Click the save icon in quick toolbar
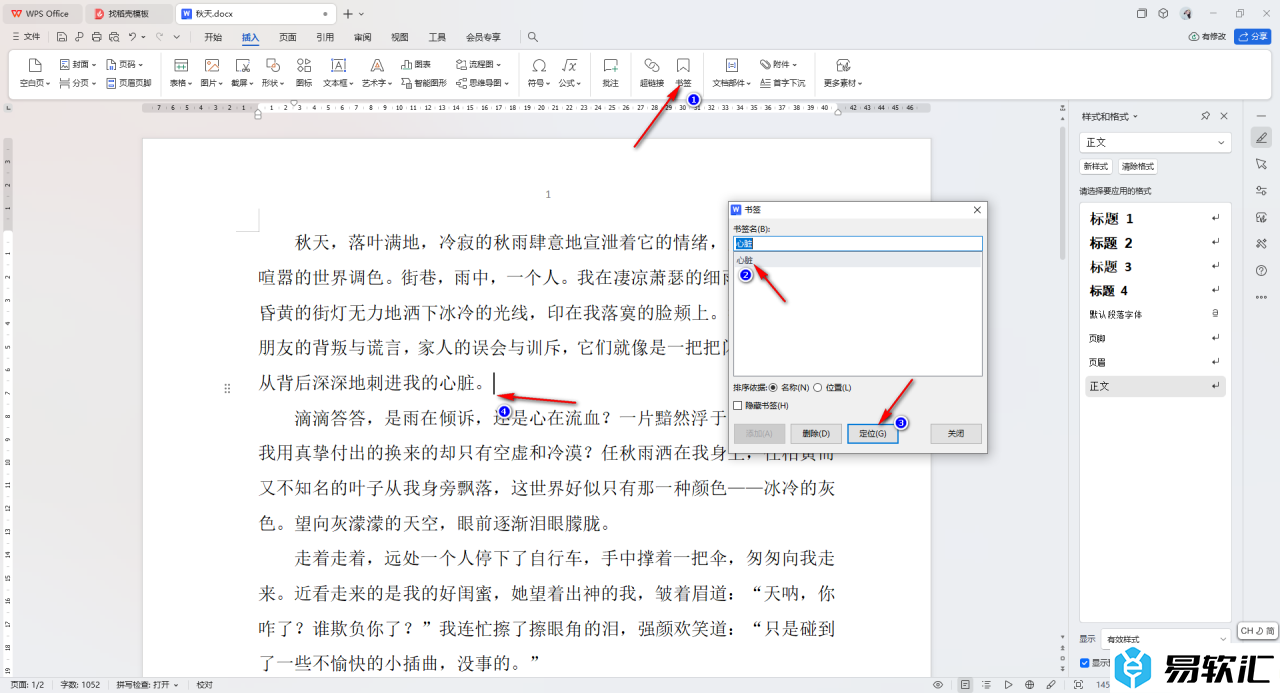The height and width of the screenshot is (693, 1280). pyautogui.click(x=62, y=37)
